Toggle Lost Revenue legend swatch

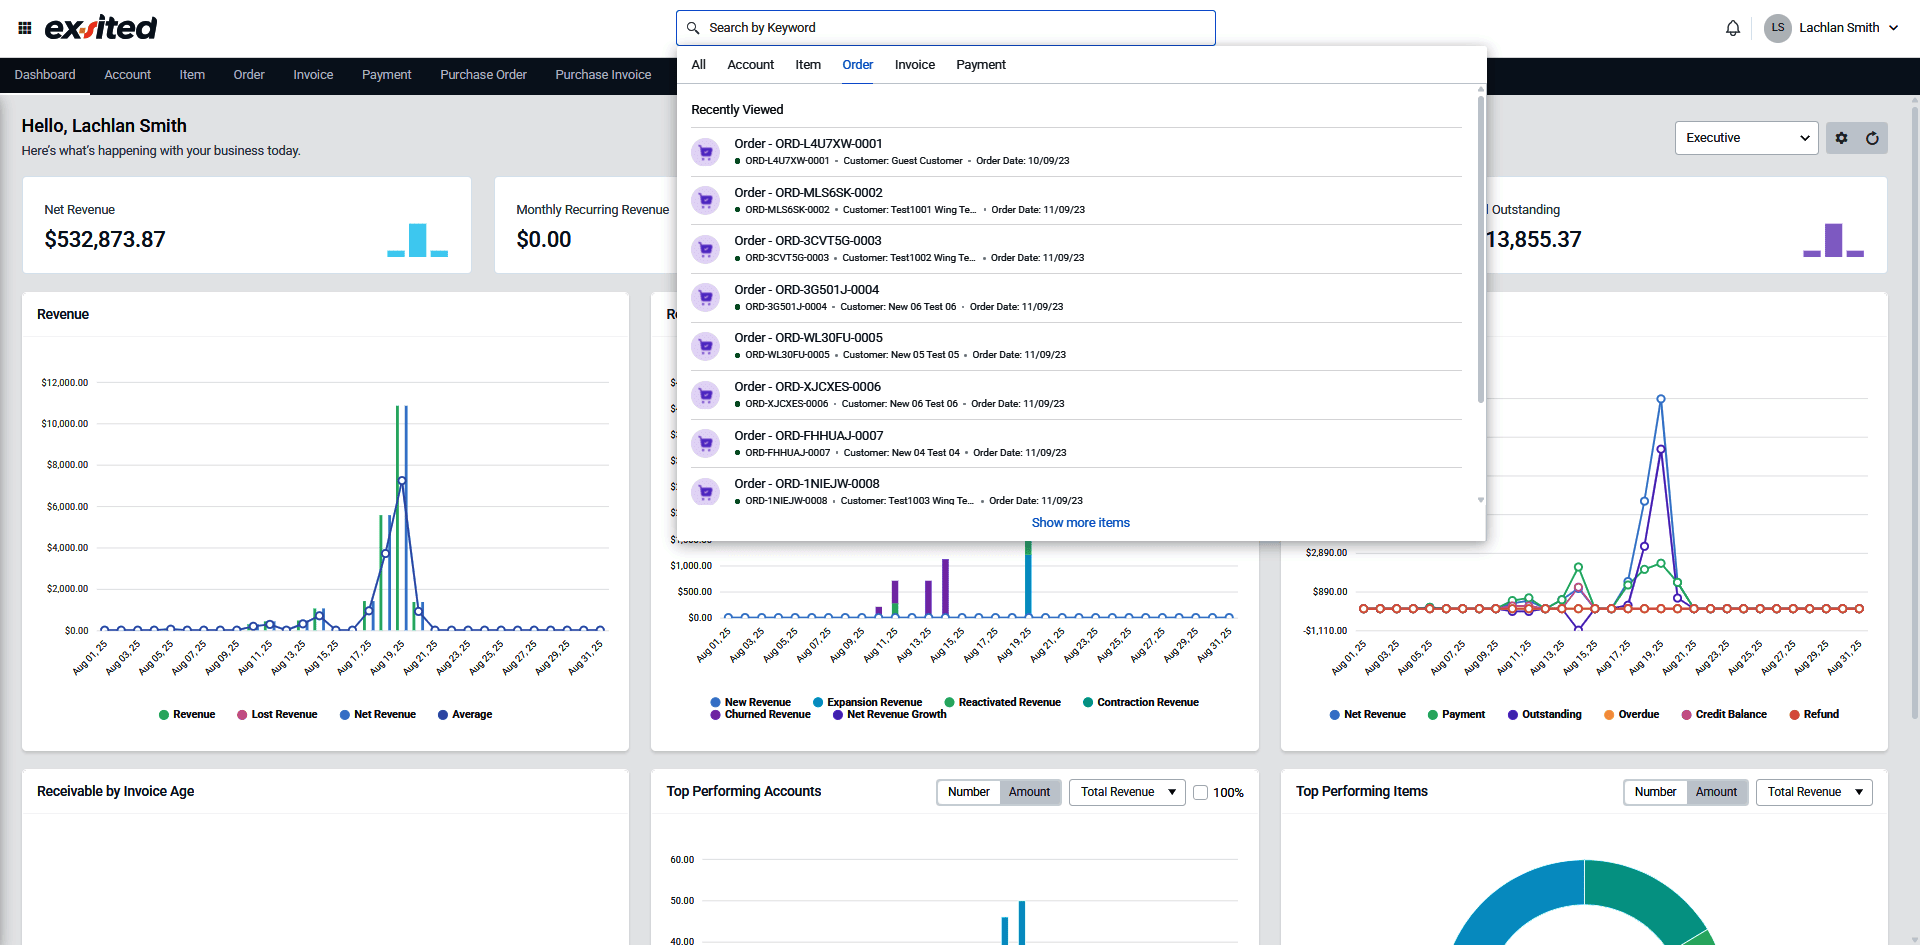pyautogui.click(x=243, y=715)
